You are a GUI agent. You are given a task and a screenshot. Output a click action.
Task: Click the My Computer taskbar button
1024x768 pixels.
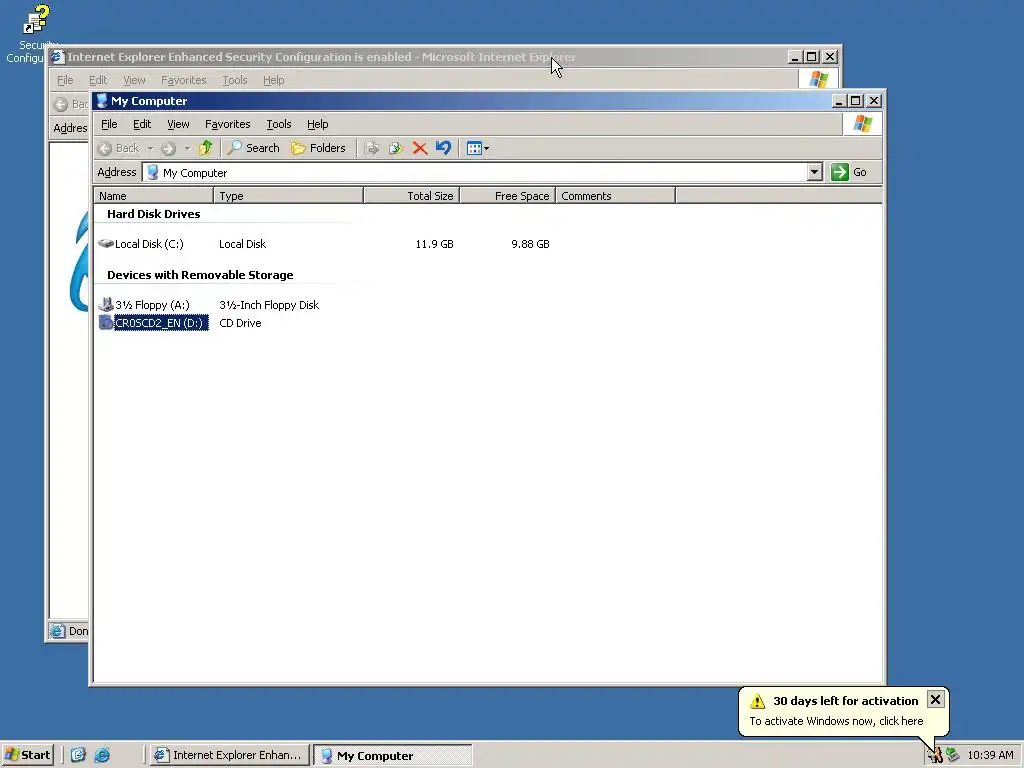click(392, 756)
